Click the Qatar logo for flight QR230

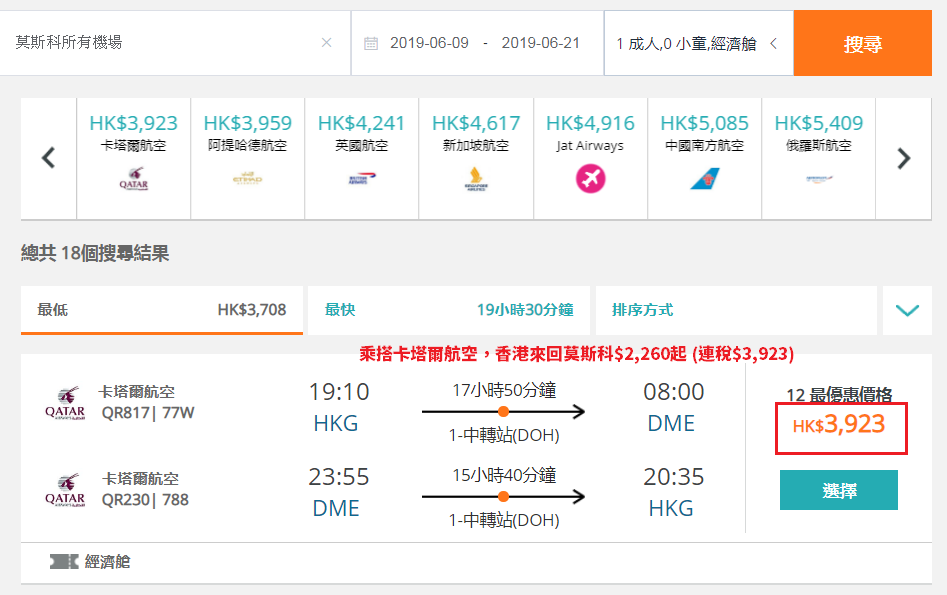[x=65, y=490]
